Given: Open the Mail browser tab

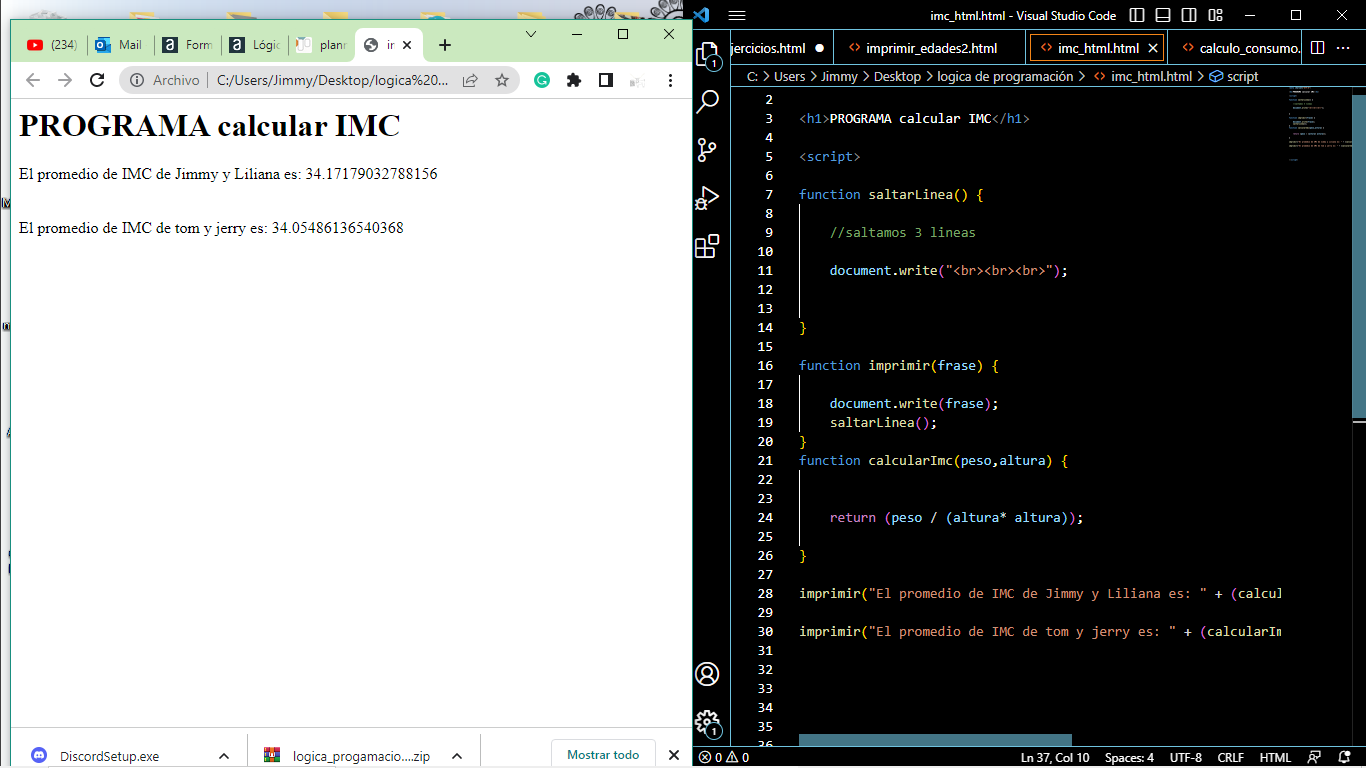Looking at the screenshot, I should [x=119, y=45].
